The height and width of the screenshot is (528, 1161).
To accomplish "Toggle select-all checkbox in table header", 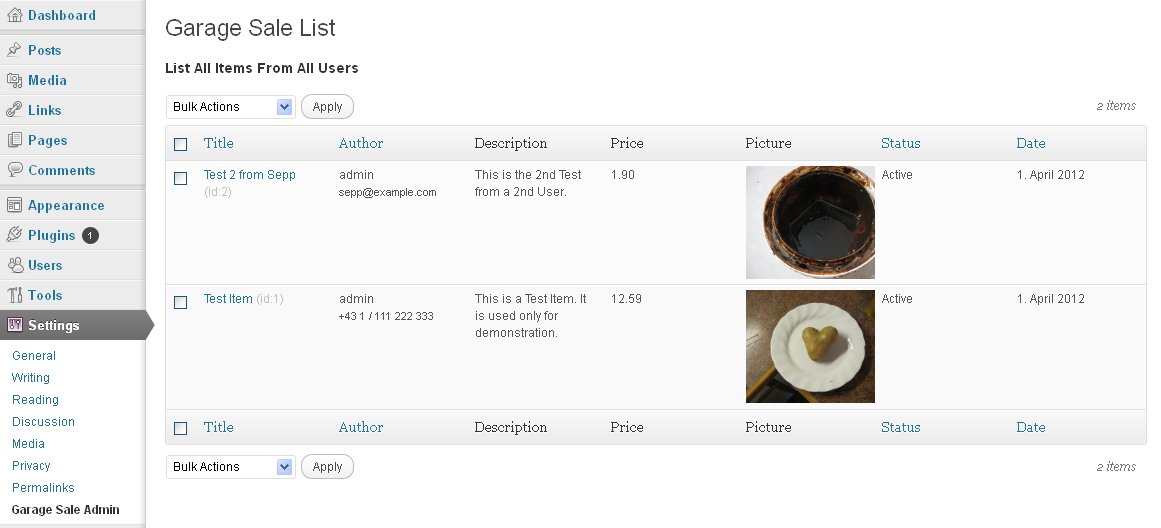I will pyautogui.click(x=181, y=144).
